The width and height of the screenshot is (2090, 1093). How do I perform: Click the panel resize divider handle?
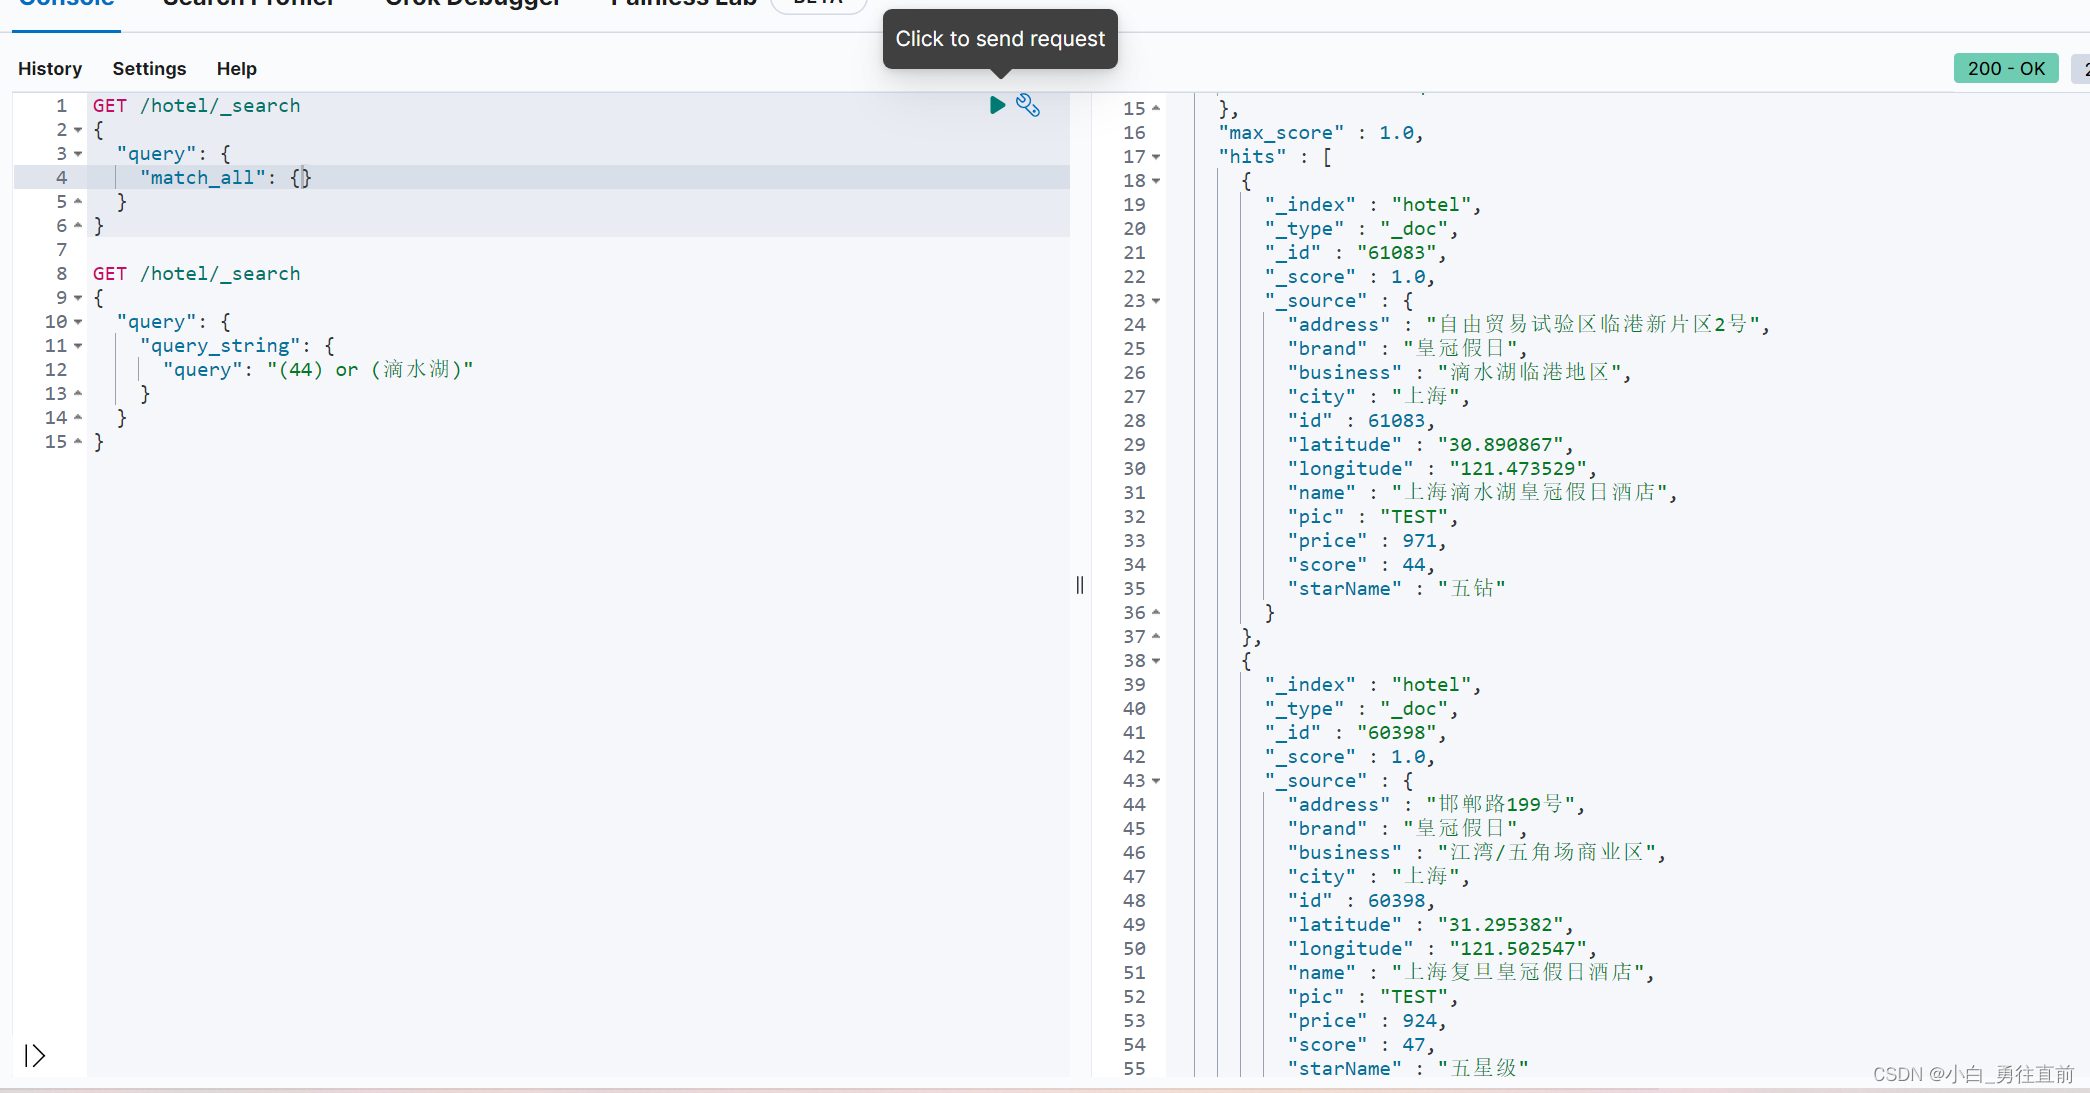pos(1080,585)
